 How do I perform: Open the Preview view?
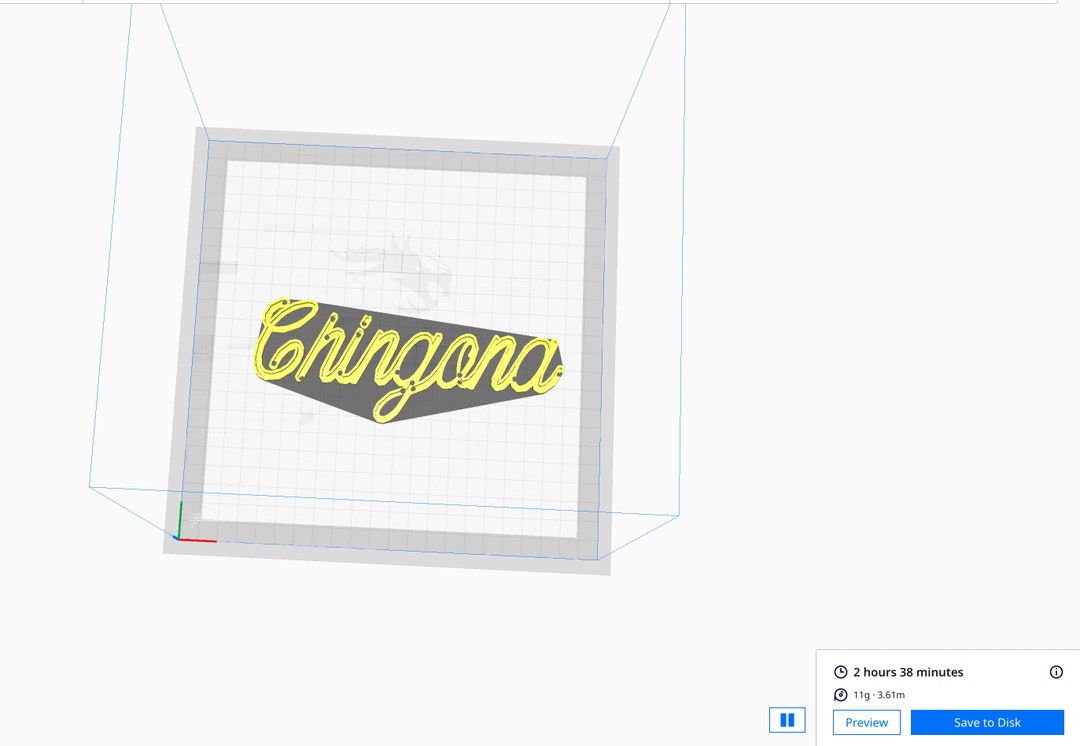click(866, 722)
